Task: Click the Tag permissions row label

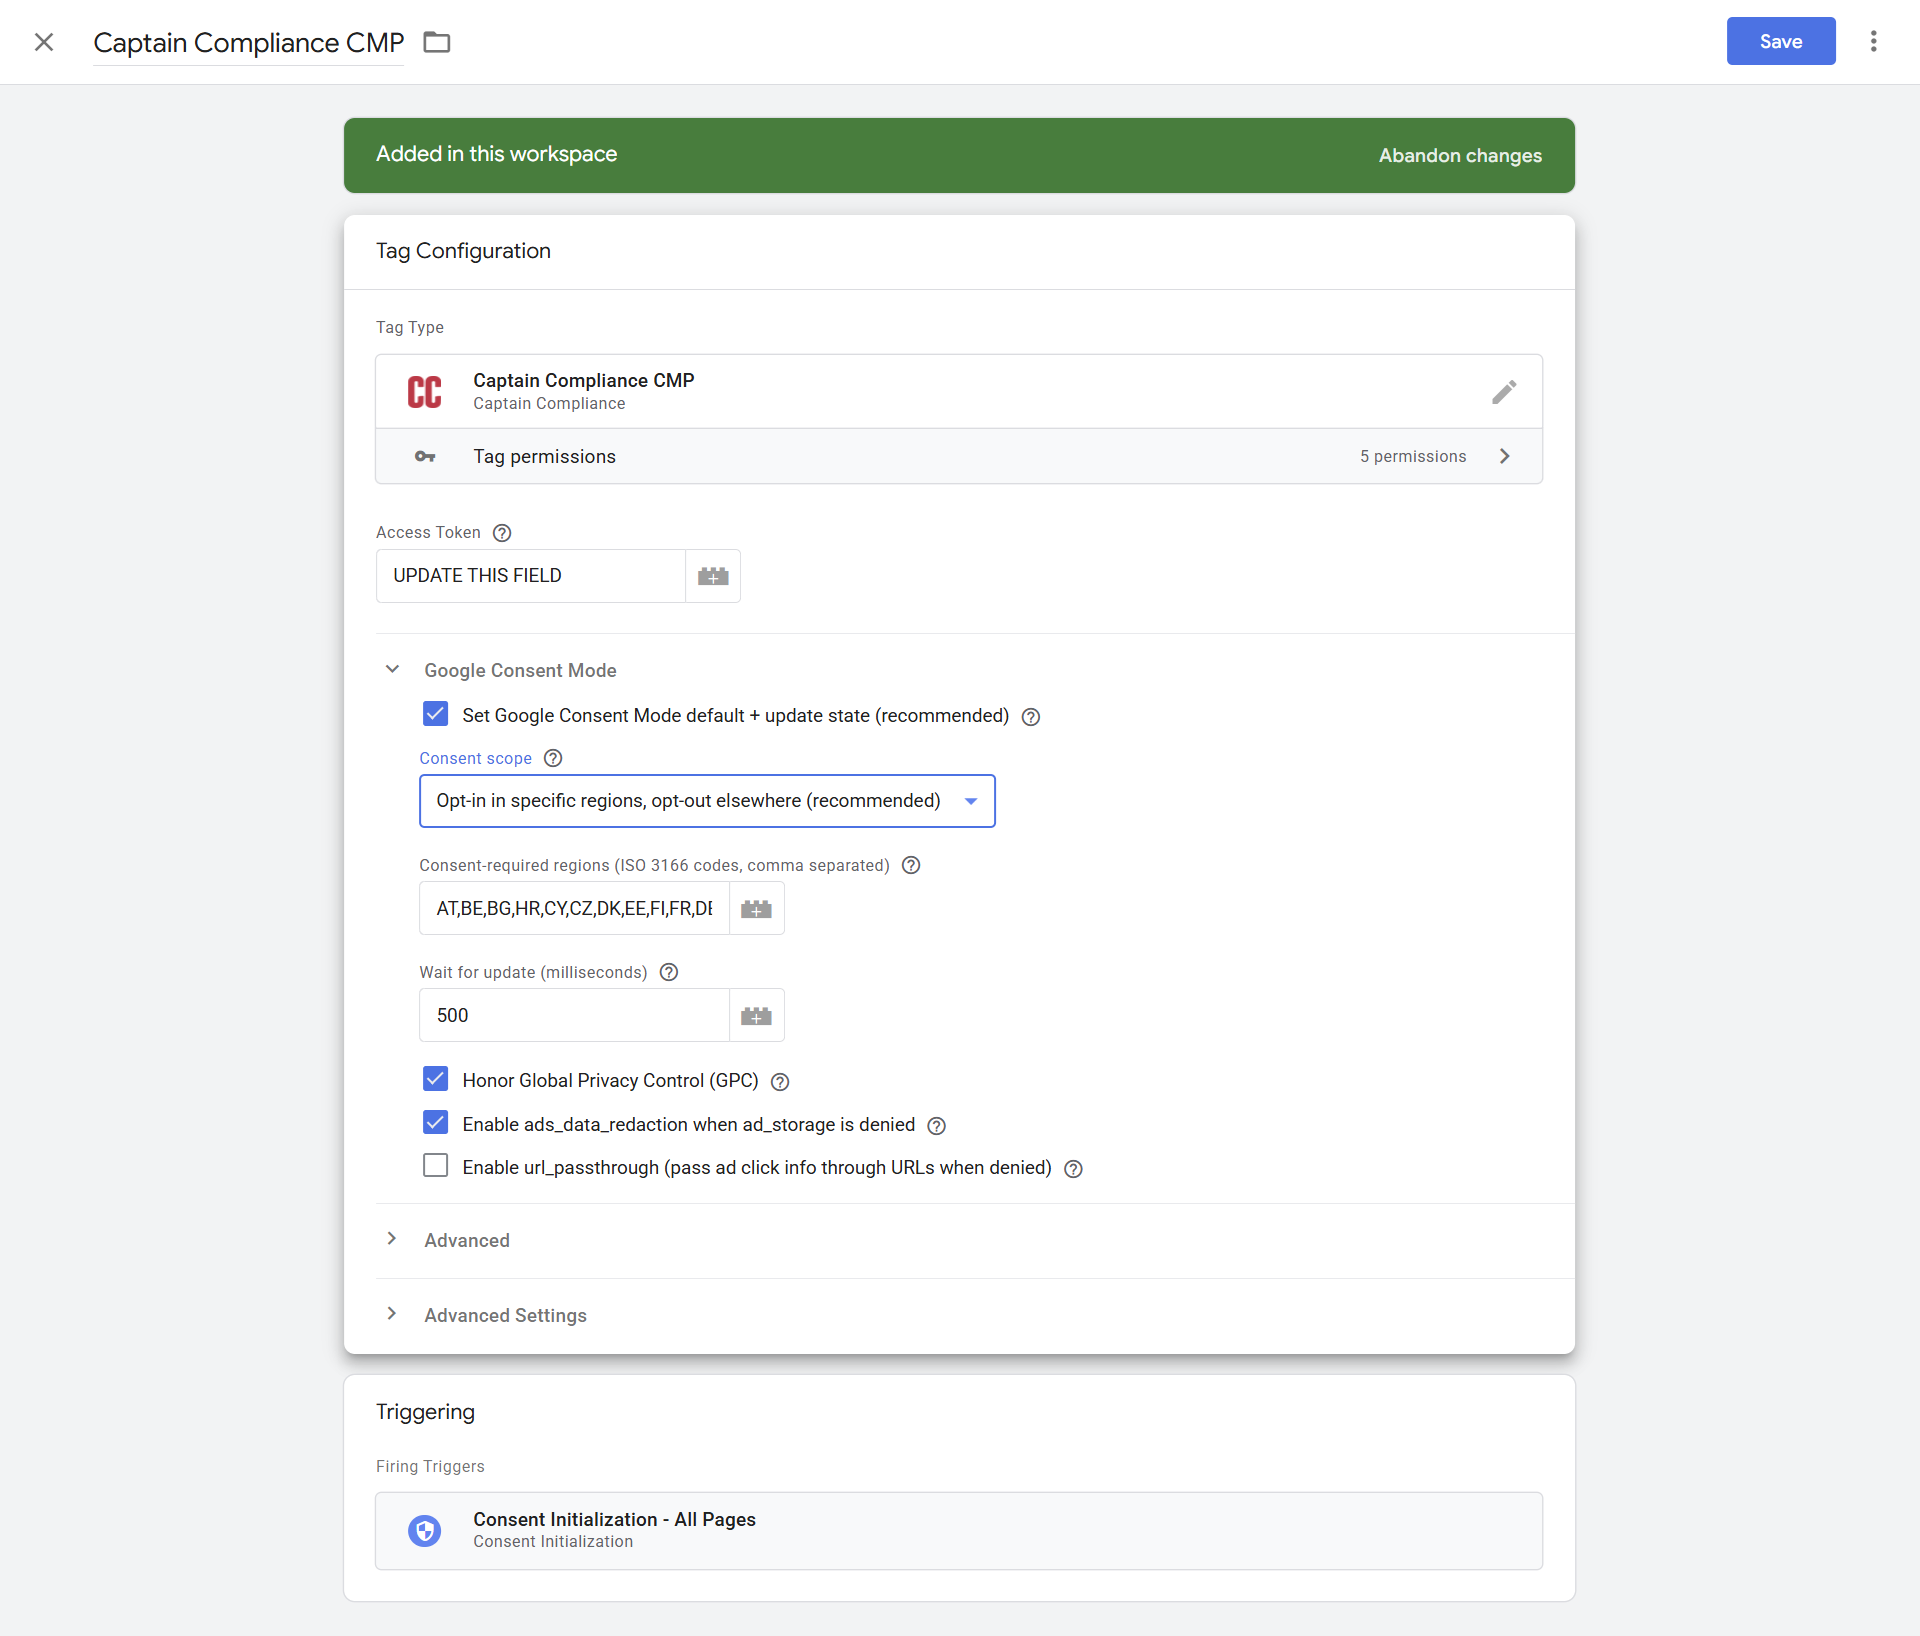Action: [x=544, y=457]
